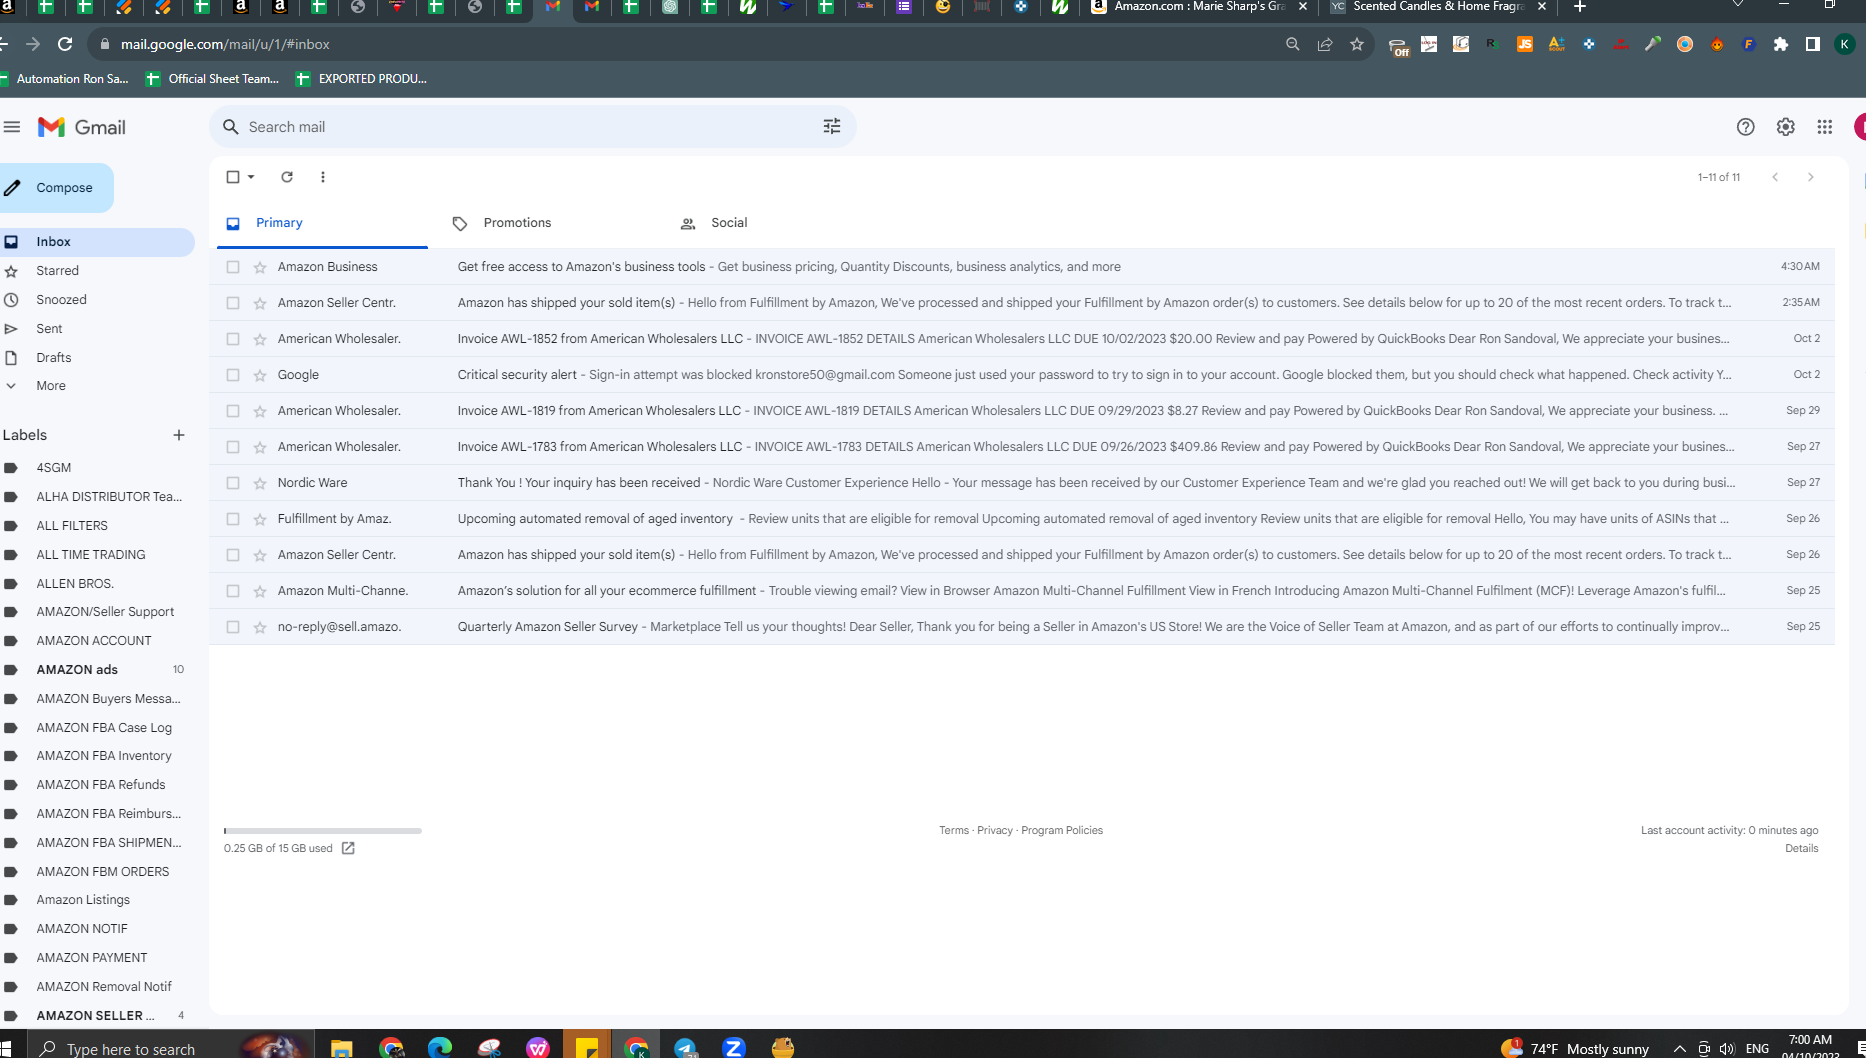1866x1058 pixels.
Task: Tick the select-all checkbox
Action: (x=233, y=177)
